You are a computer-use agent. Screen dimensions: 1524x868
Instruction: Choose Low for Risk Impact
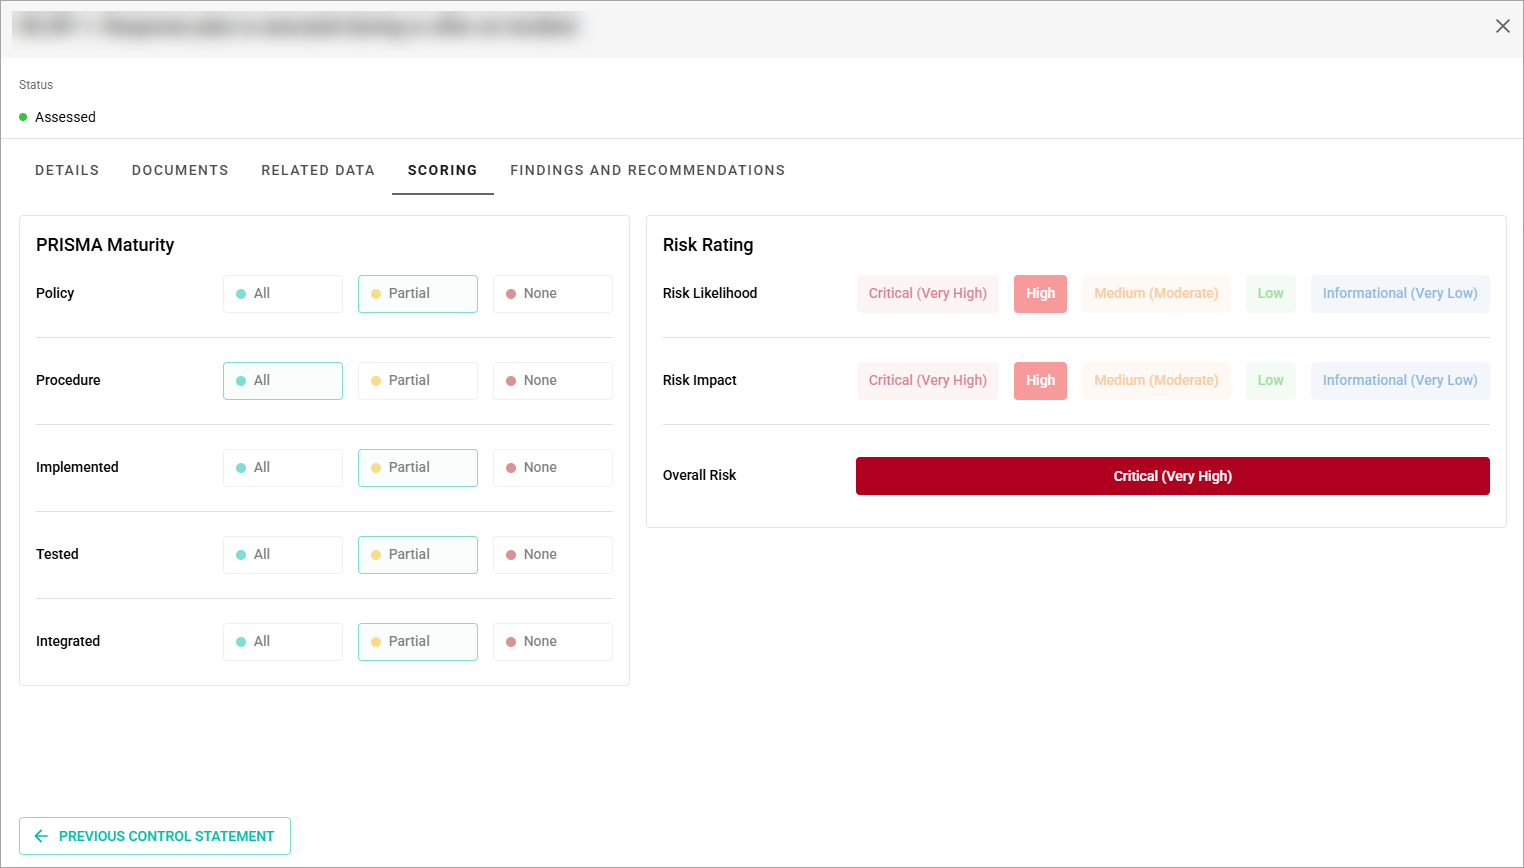coord(1271,381)
